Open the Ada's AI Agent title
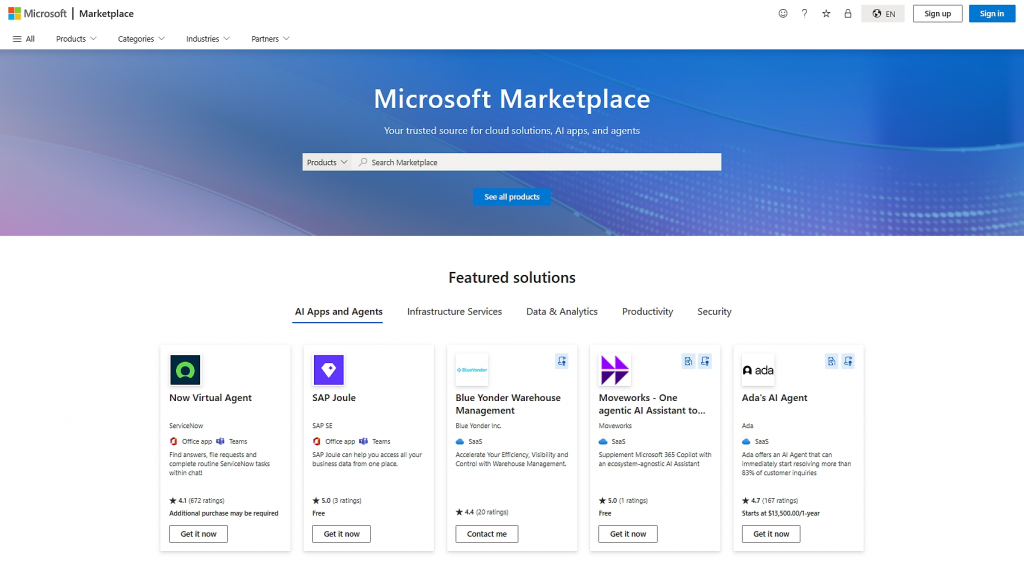Viewport: 1024px width, 565px height. pyautogui.click(x=775, y=398)
